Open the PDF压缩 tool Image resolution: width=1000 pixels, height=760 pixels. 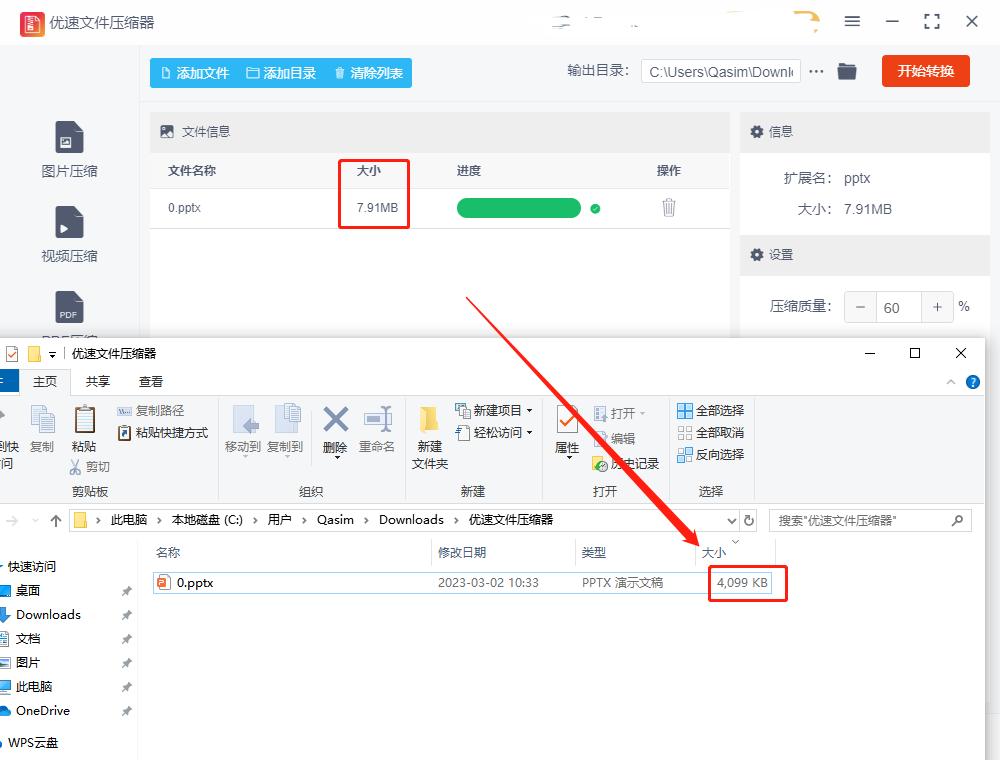68,312
